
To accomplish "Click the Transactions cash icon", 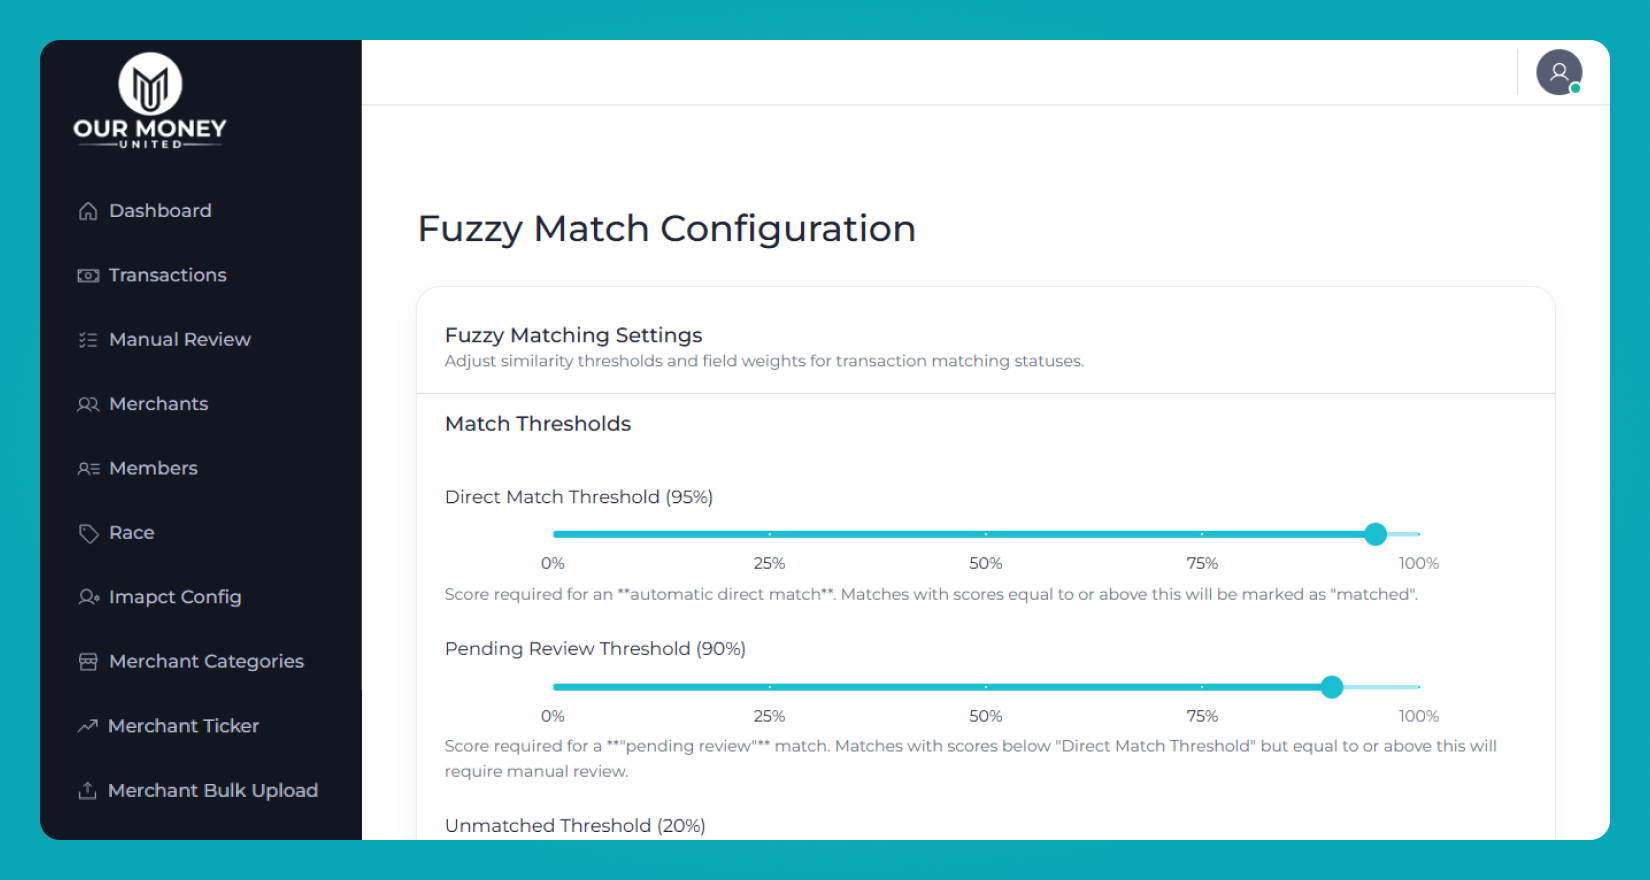I will coord(88,276).
